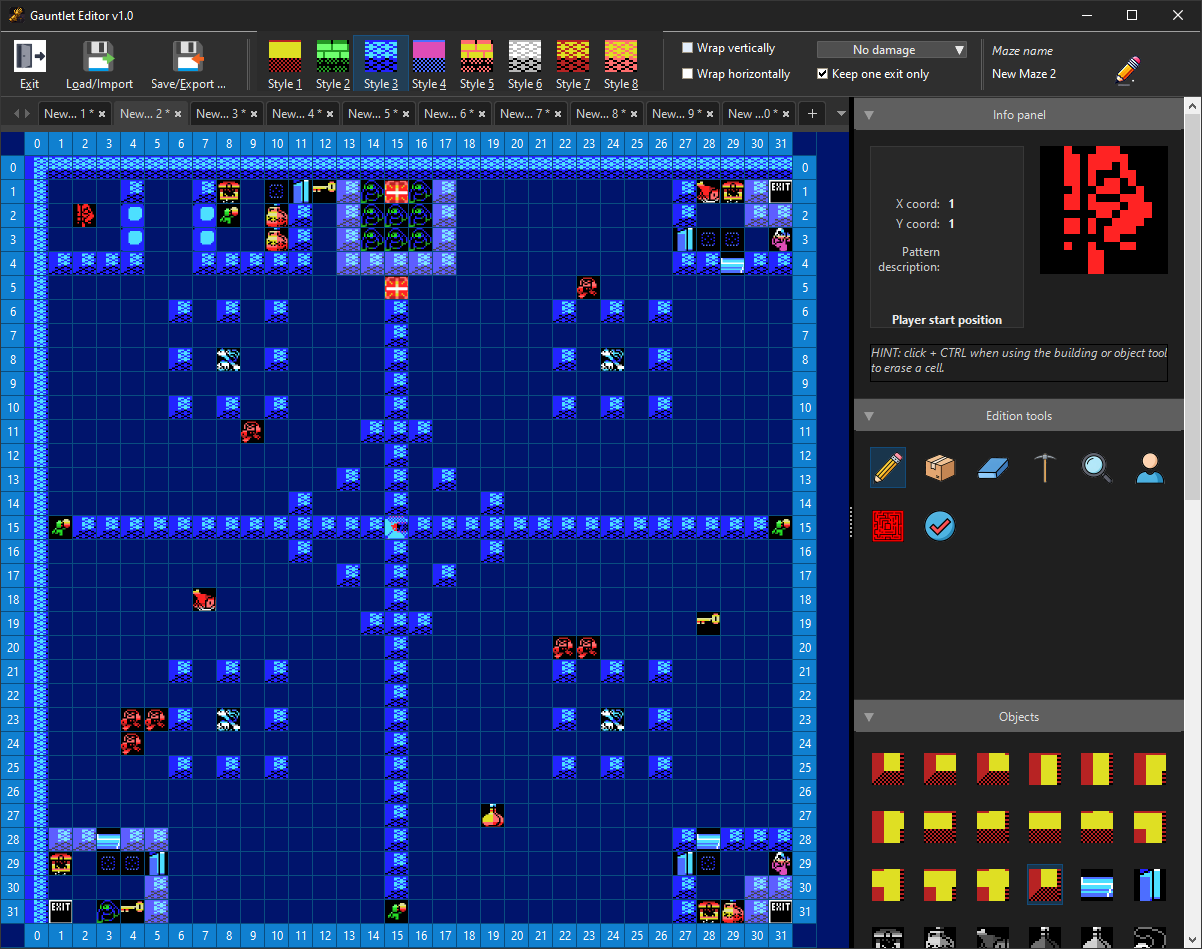Click the pencil icon to rename maze
Image resolution: width=1202 pixels, height=949 pixels.
(1128, 70)
